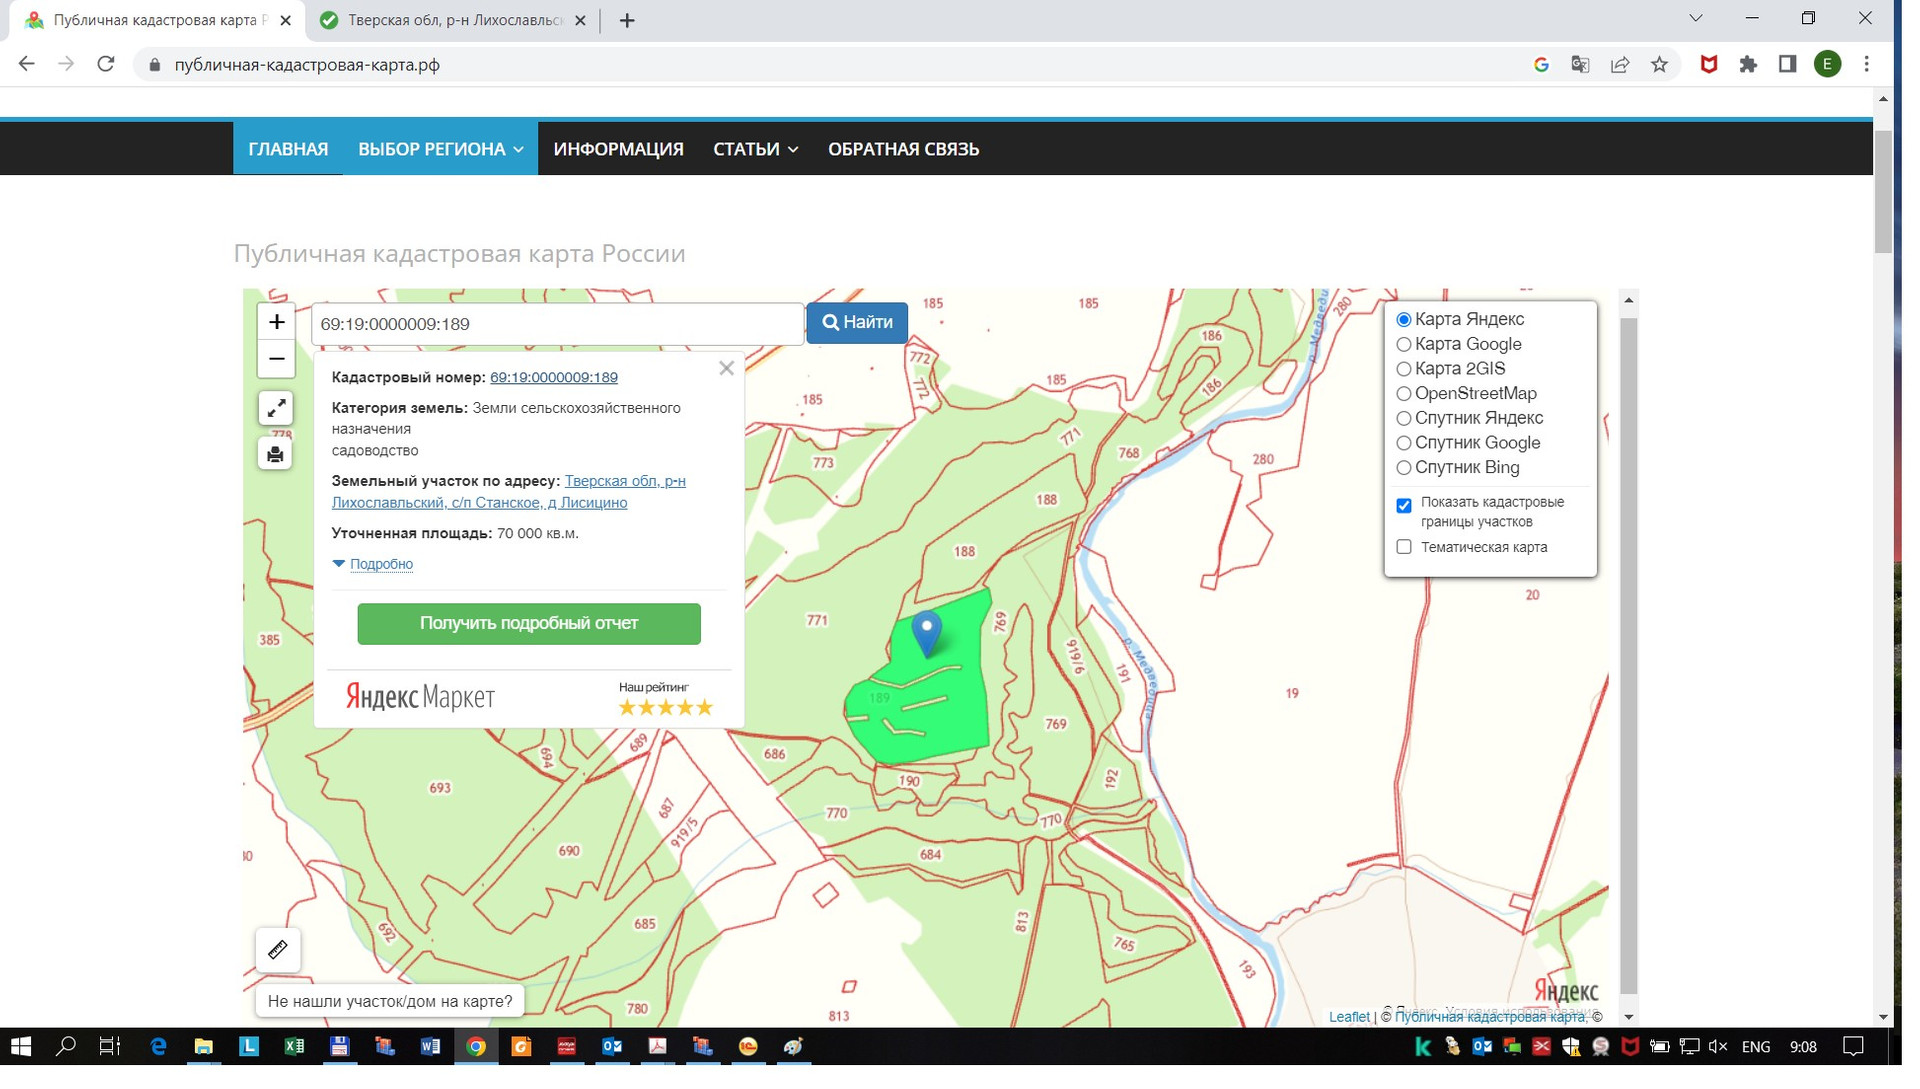The height and width of the screenshot is (1089, 1920).
Task: Open the Статьи dropdown menu
Action: pyautogui.click(x=755, y=149)
